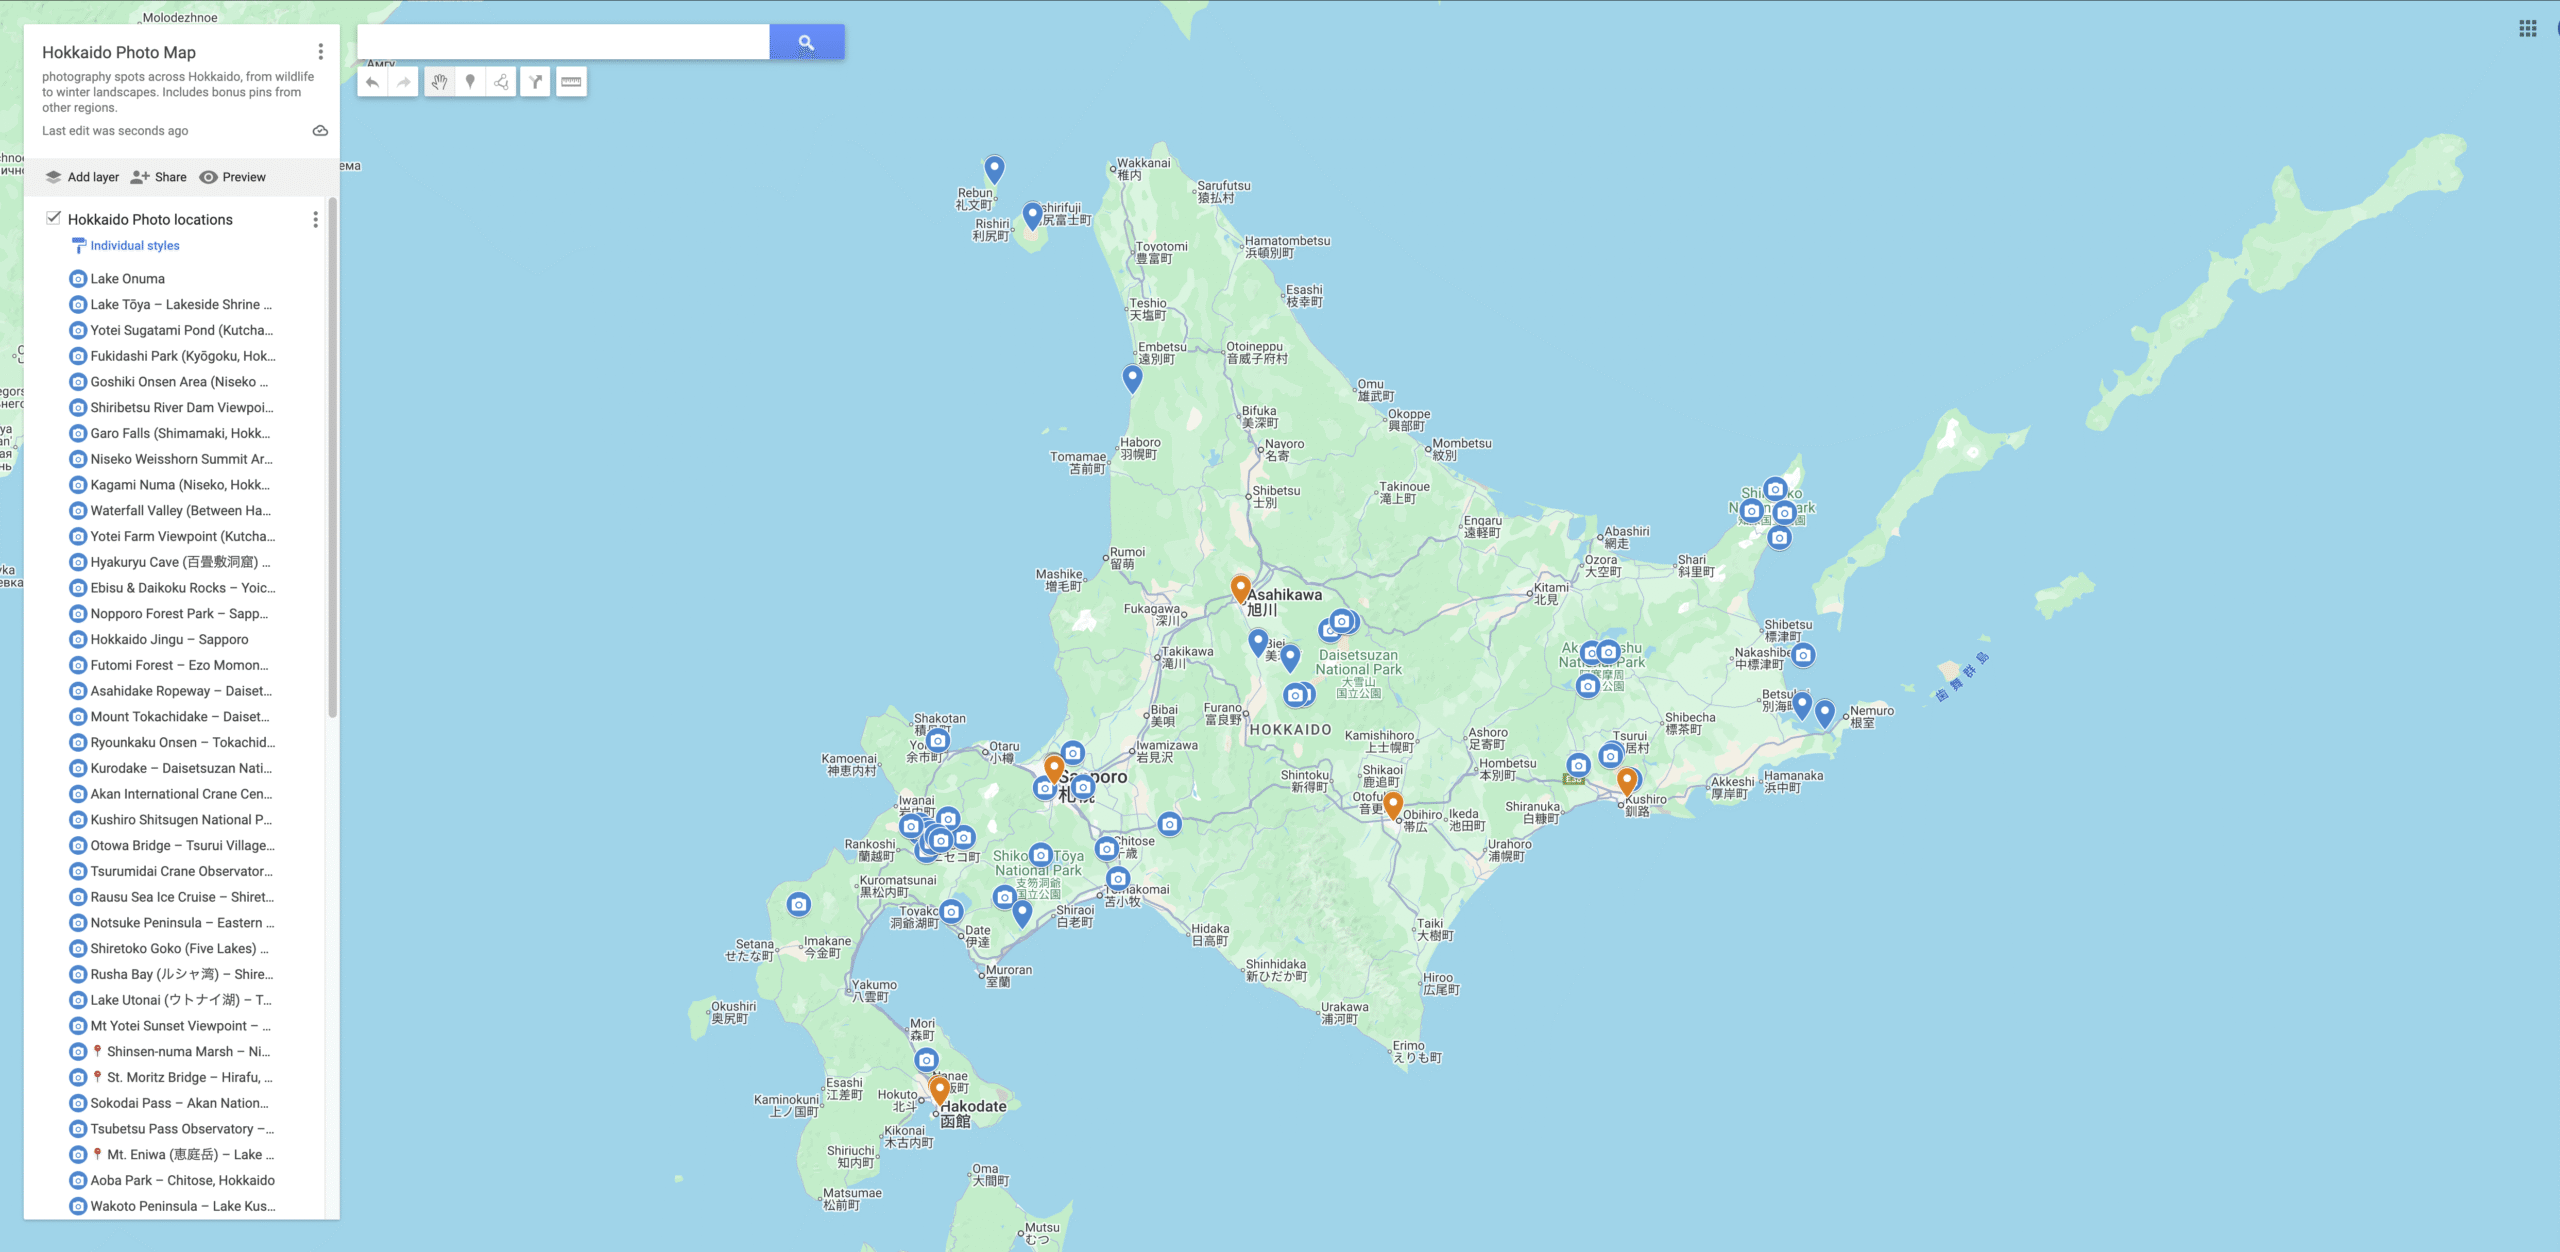Click the Share button
The image size is (2560, 1252).
click(x=159, y=177)
